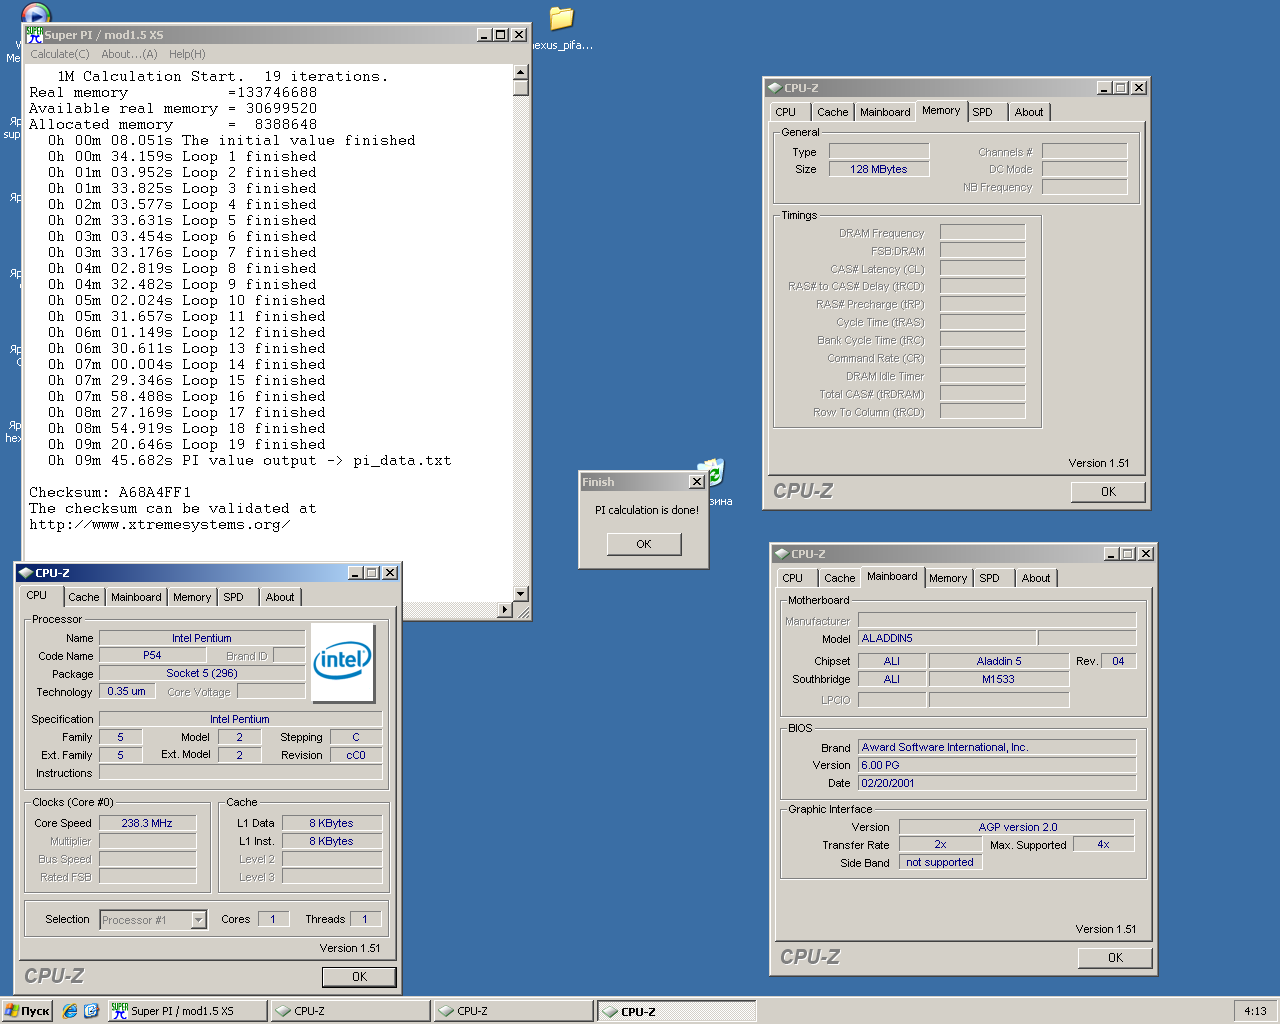1280x1024 pixels.
Task: Select Memory tab in CPU-Z Mainboard window
Action: click(x=948, y=578)
